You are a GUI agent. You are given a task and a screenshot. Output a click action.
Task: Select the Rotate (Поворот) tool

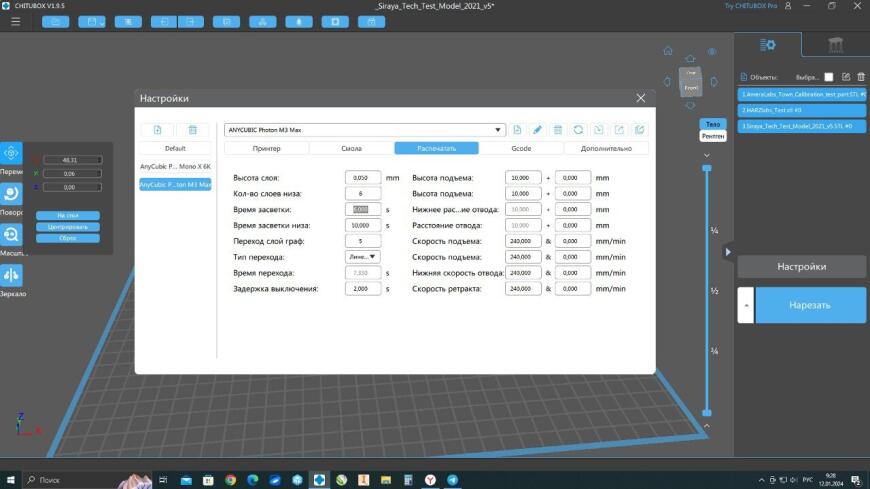coord(11,194)
